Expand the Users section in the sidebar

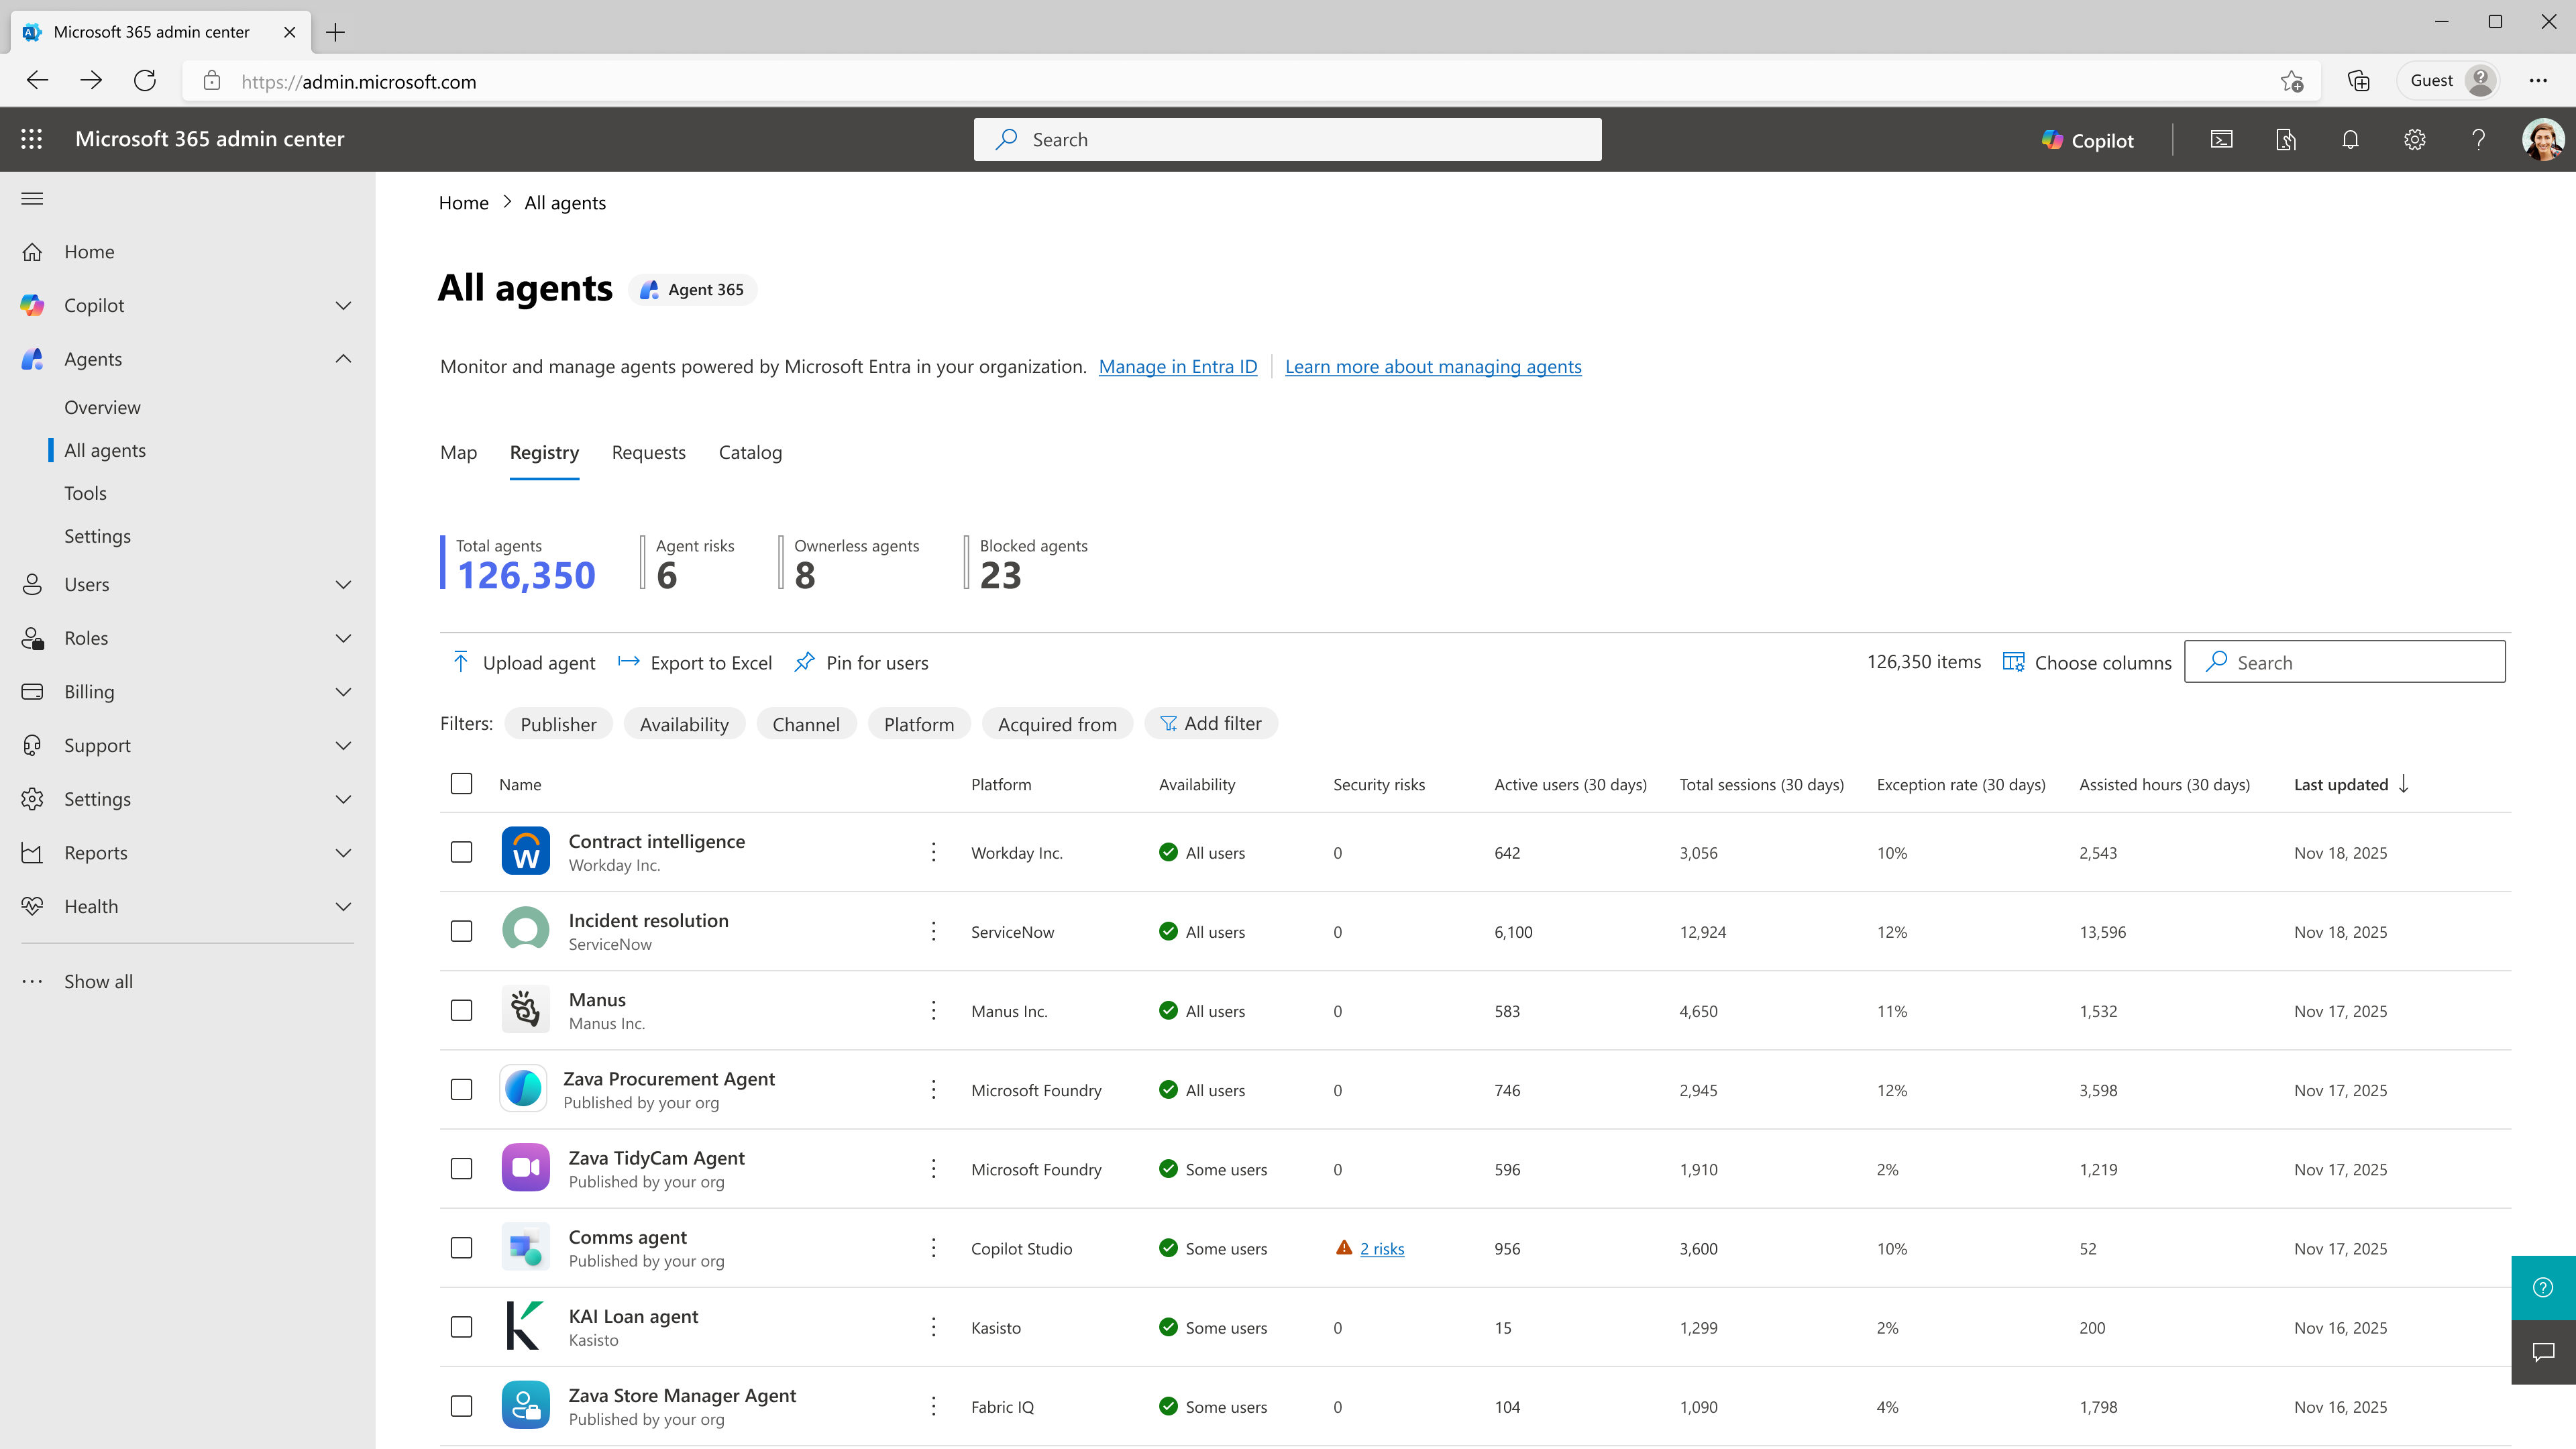tap(344, 585)
